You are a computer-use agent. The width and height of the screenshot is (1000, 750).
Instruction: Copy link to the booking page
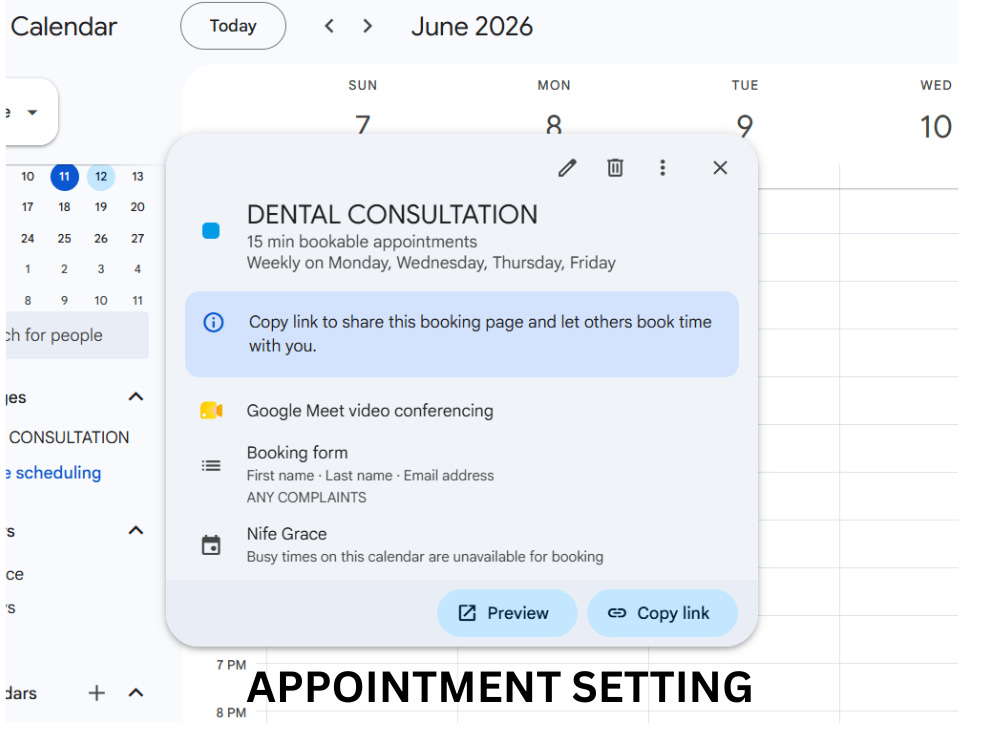point(662,613)
